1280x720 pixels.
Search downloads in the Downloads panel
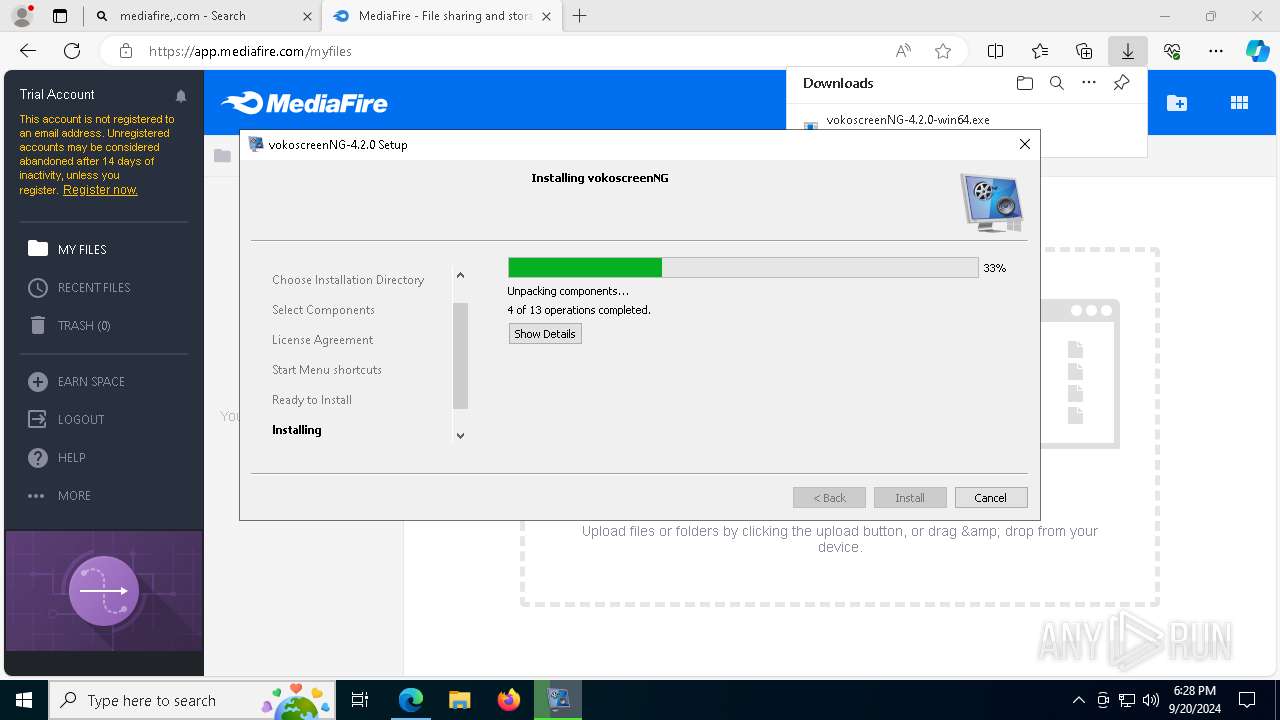coord(1056,83)
